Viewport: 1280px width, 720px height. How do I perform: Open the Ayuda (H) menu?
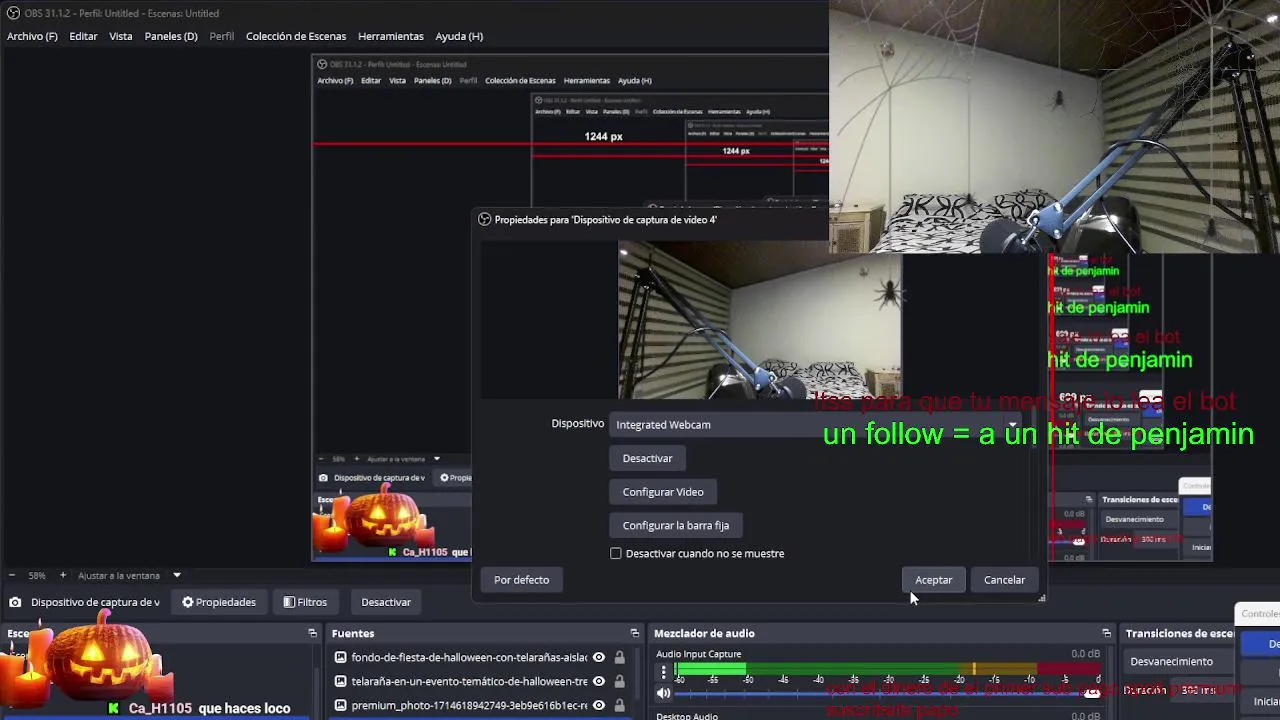click(x=459, y=36)
